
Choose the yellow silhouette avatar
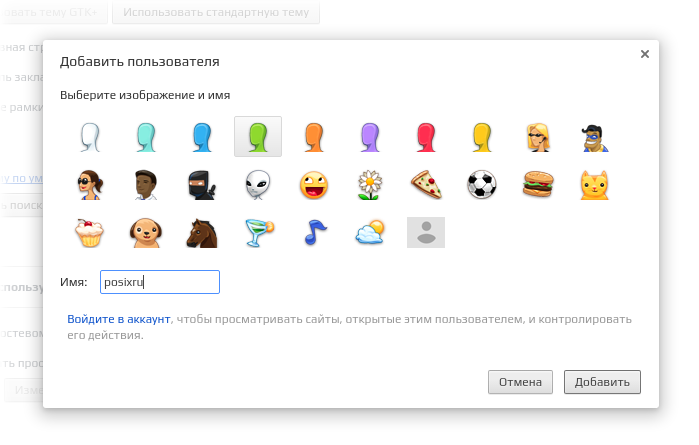pos(482,137)
